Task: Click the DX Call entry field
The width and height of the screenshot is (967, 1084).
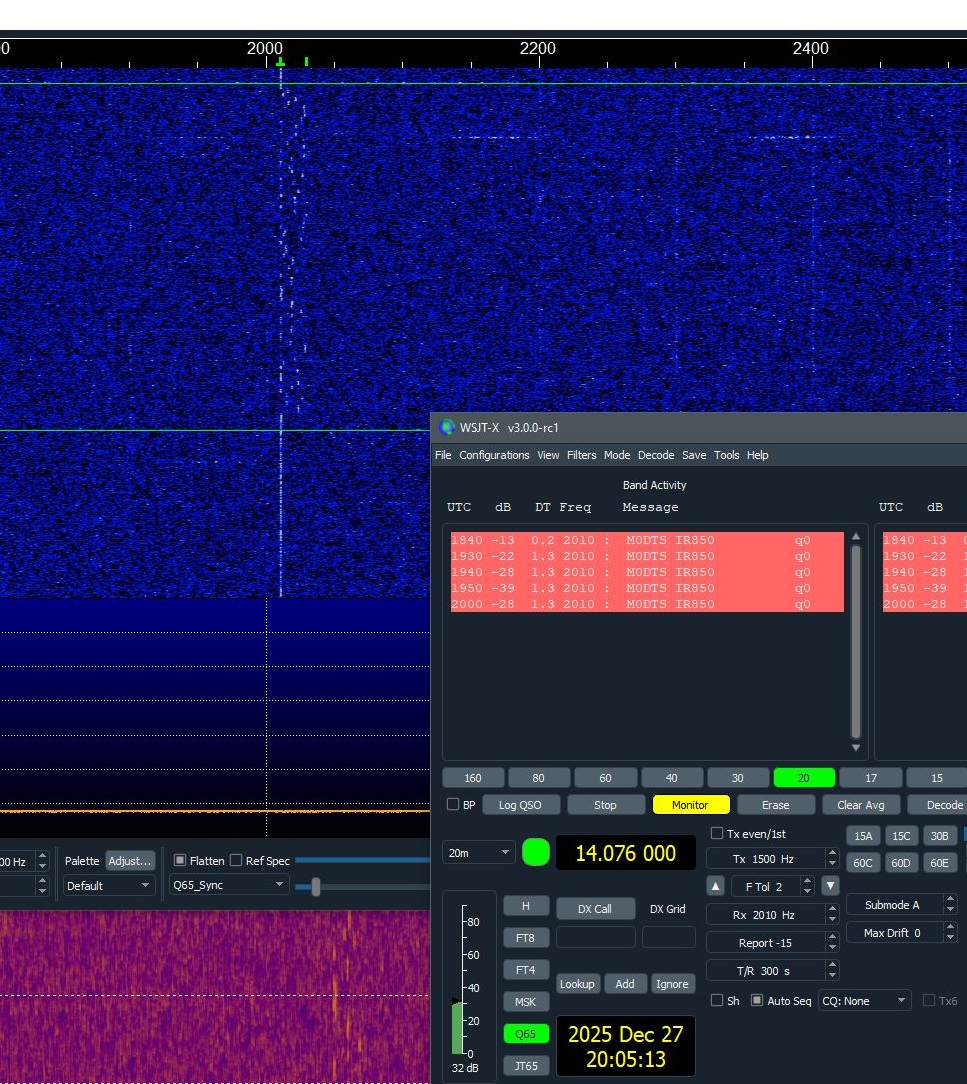Action: [595, 938]
